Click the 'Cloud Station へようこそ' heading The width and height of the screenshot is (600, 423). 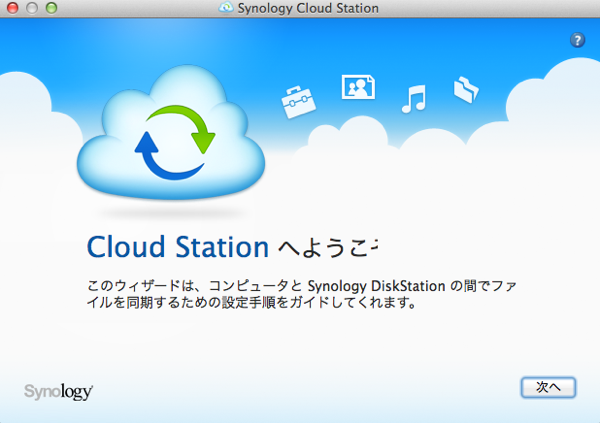(x=232, y=247)
